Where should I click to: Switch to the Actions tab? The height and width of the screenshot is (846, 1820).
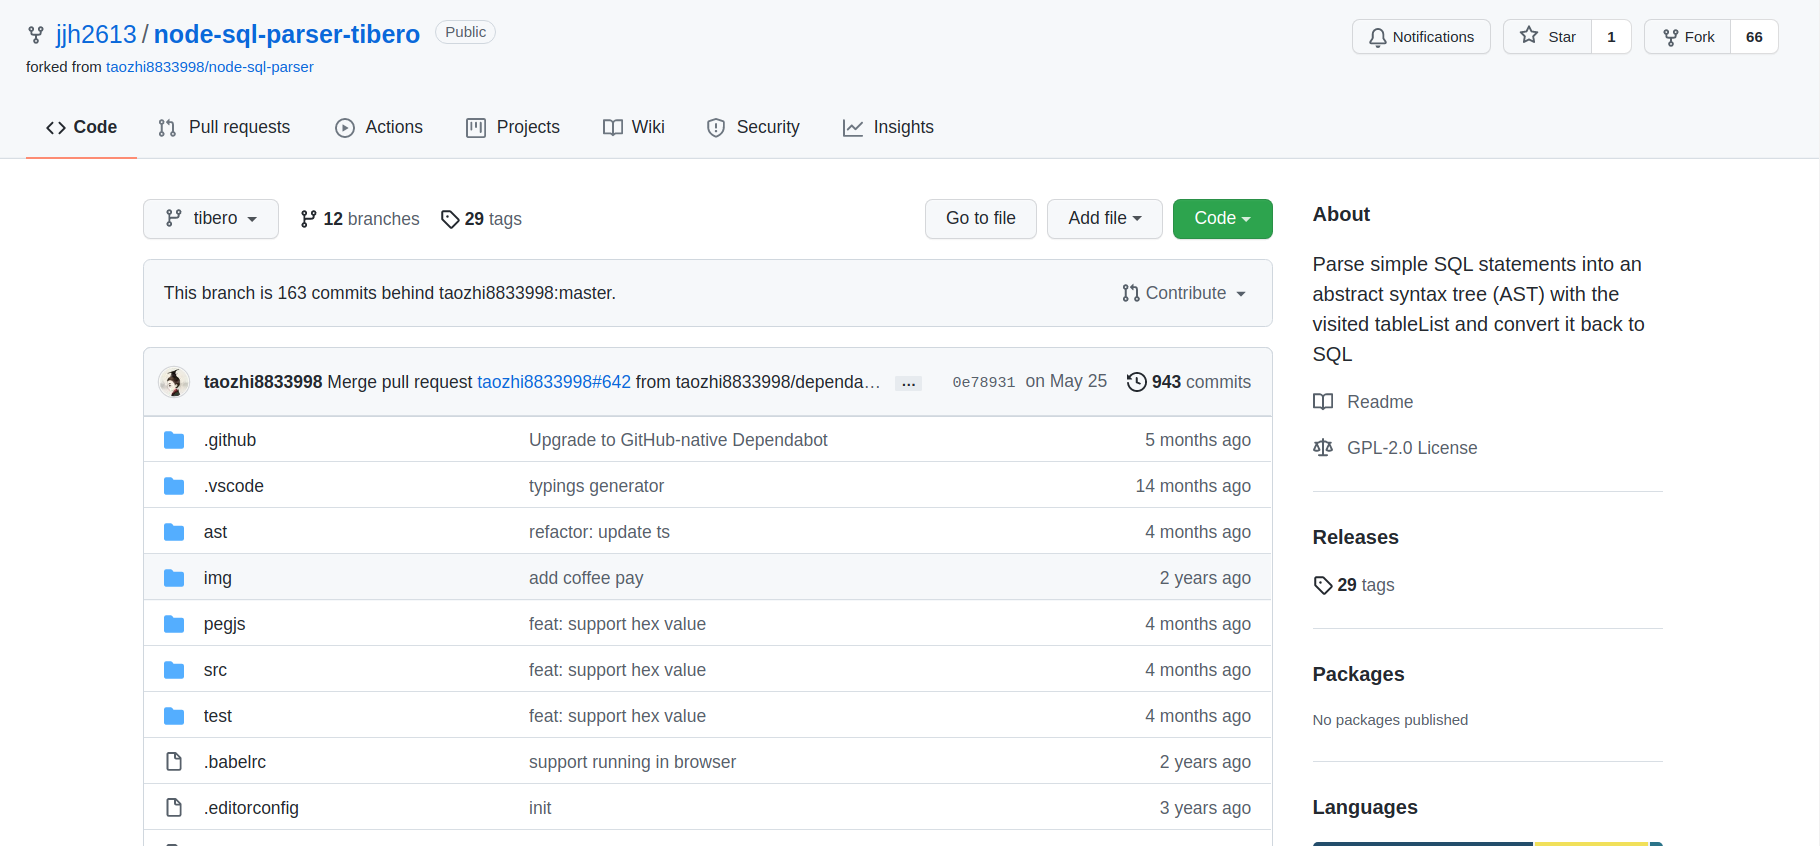(x=379, y=127)
